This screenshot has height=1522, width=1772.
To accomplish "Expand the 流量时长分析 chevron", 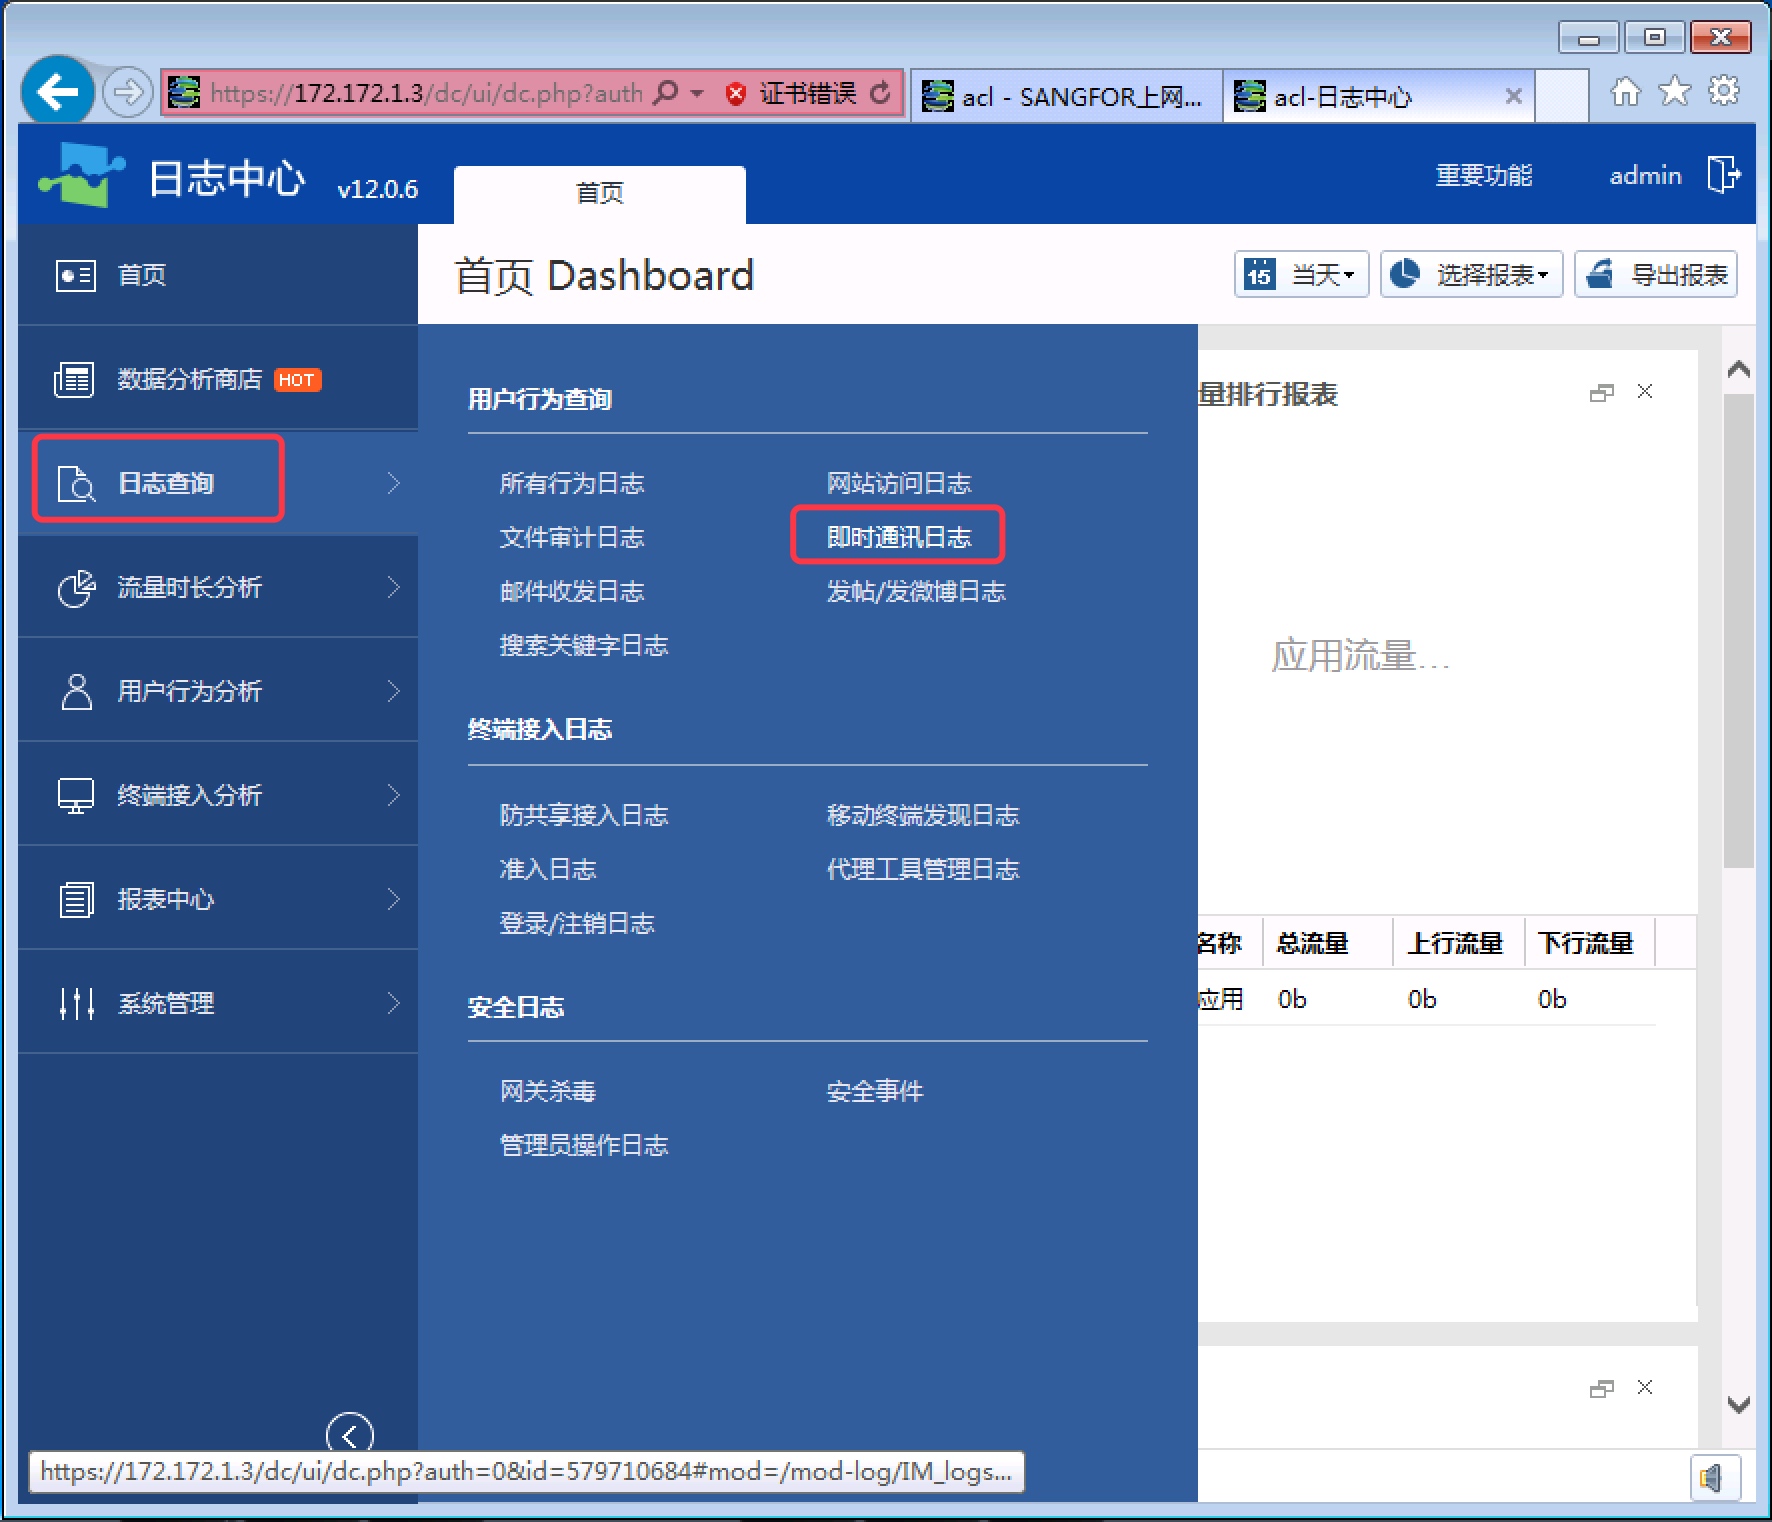I will (394, 588).
